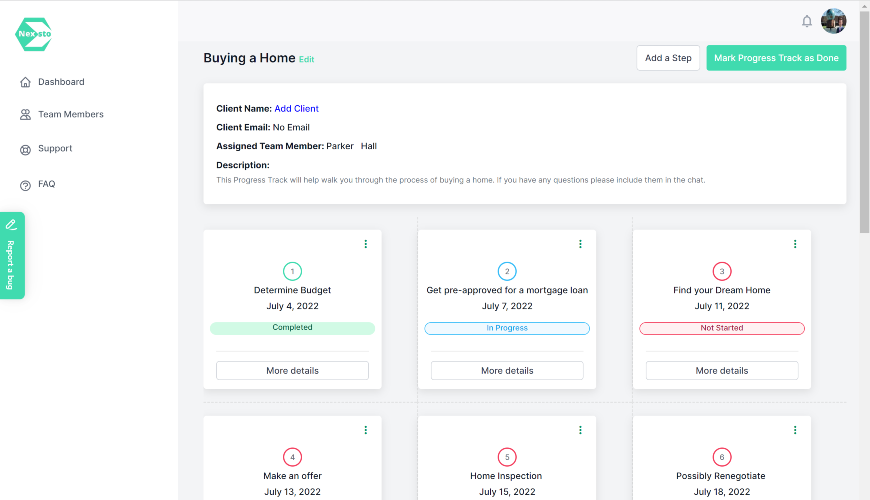Go to Team Members page
The width and height of the screenshot is (870, 500).
point(71,115)
